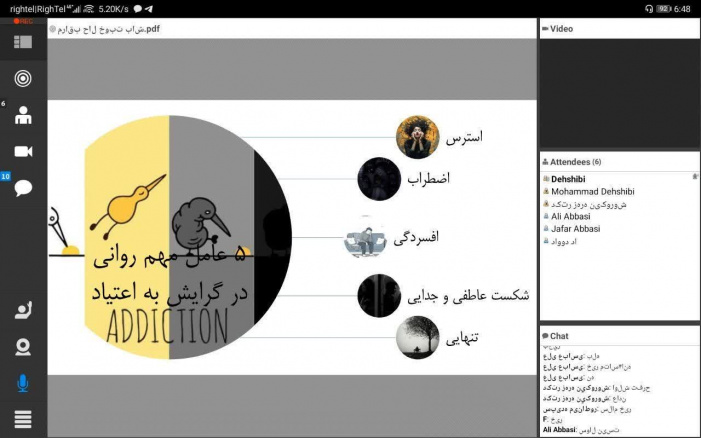Click the chat message from F
This screenshot has width=701, height=438.
click(553, 419)
